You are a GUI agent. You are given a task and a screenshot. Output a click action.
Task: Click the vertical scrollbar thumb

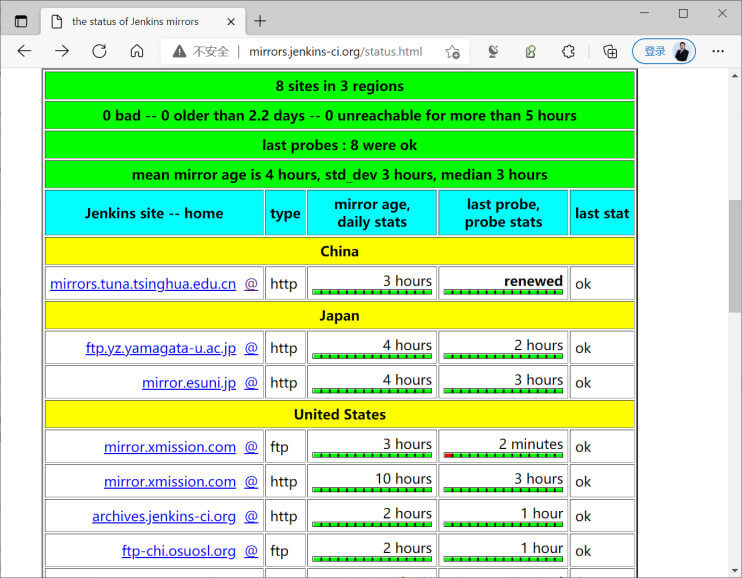734,256
